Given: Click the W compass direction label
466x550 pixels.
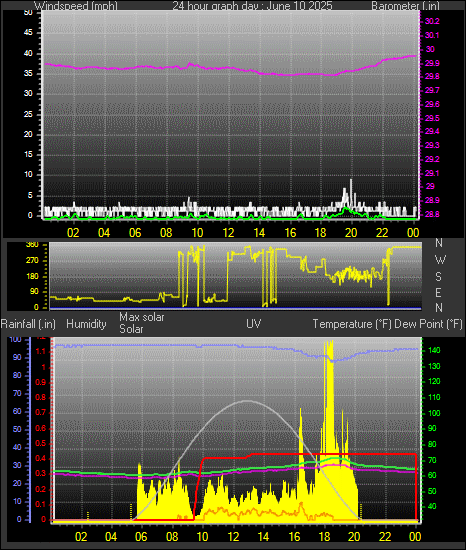Looking at the screenshot, I should pos(440,260).
